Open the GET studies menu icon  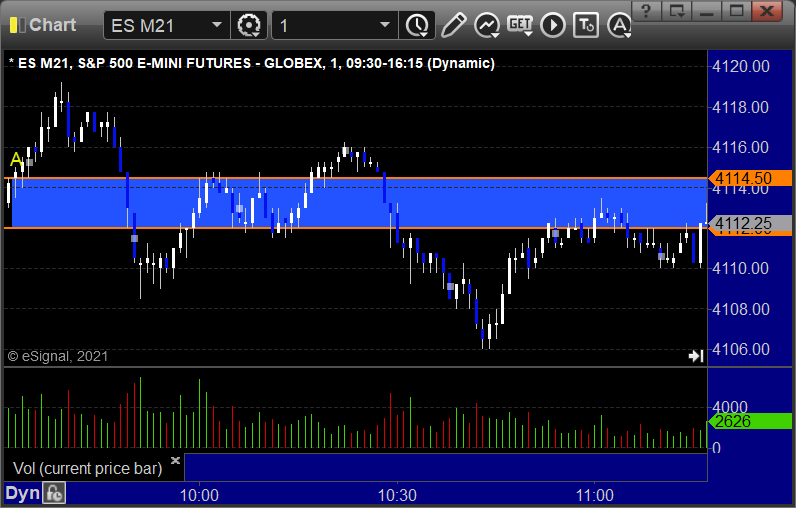pyautogui.click(x=520, y=25)
